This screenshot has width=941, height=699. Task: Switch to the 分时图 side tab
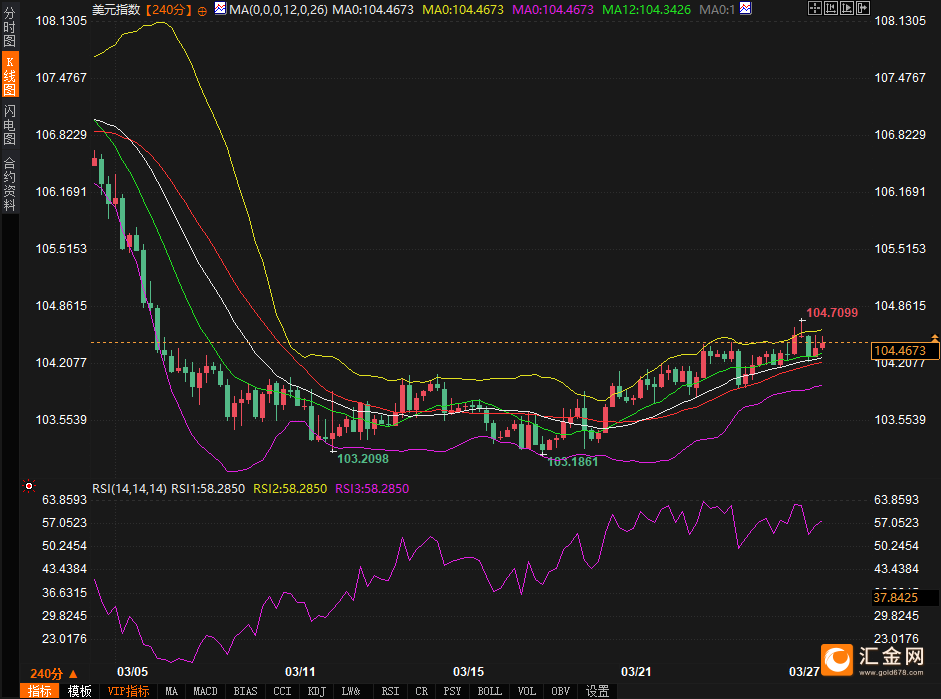point(10,26)
